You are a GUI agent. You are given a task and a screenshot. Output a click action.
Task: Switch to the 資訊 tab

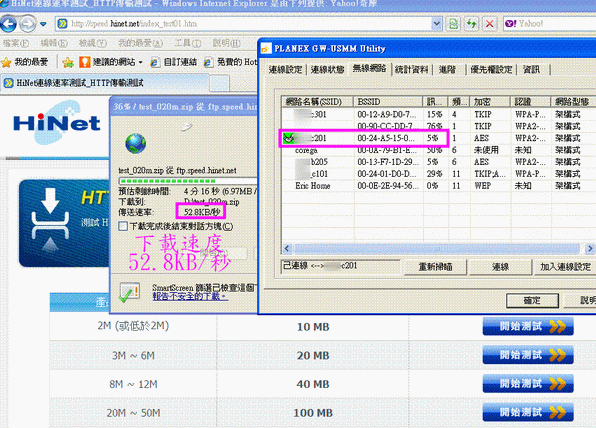coord(531,70)
